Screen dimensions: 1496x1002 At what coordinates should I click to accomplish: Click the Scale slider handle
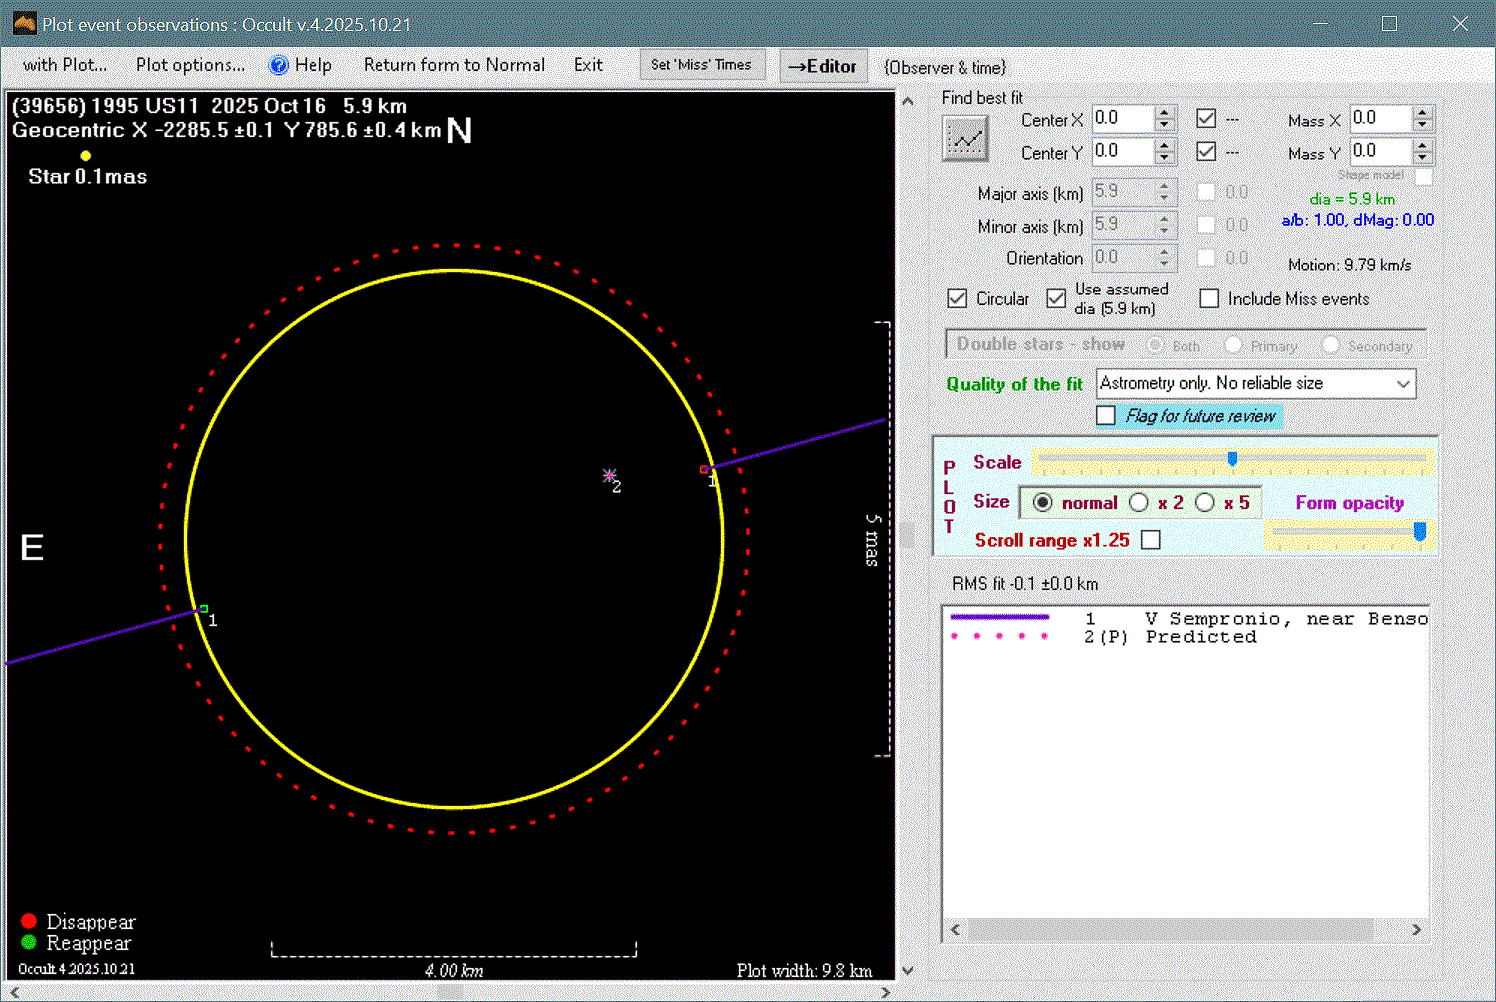1232,459
